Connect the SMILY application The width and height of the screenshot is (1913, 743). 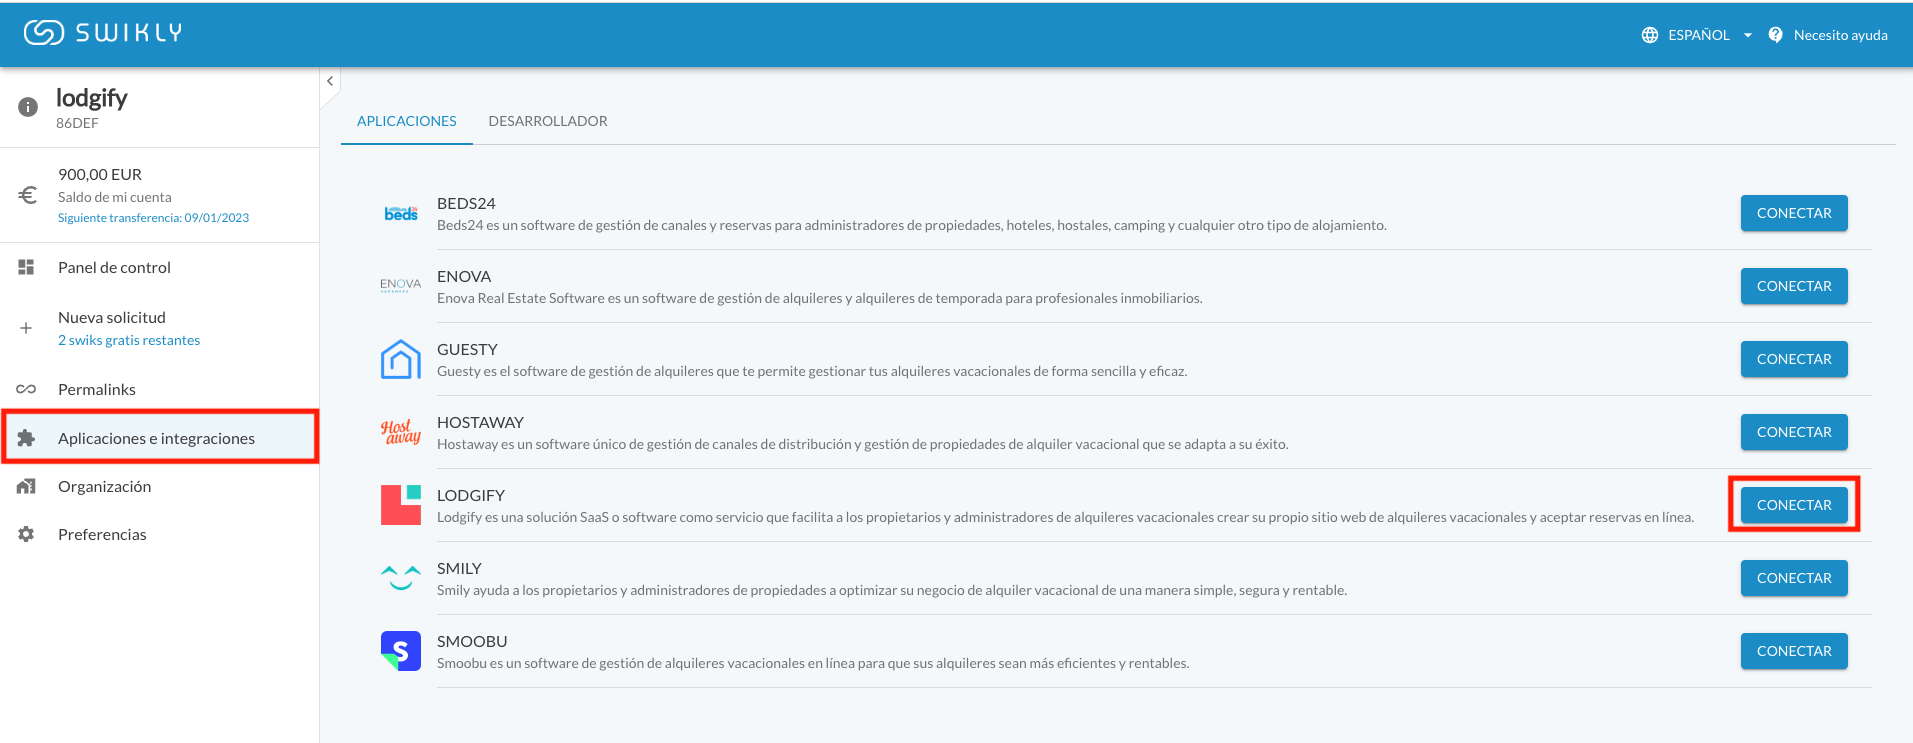coord(1794,578)
